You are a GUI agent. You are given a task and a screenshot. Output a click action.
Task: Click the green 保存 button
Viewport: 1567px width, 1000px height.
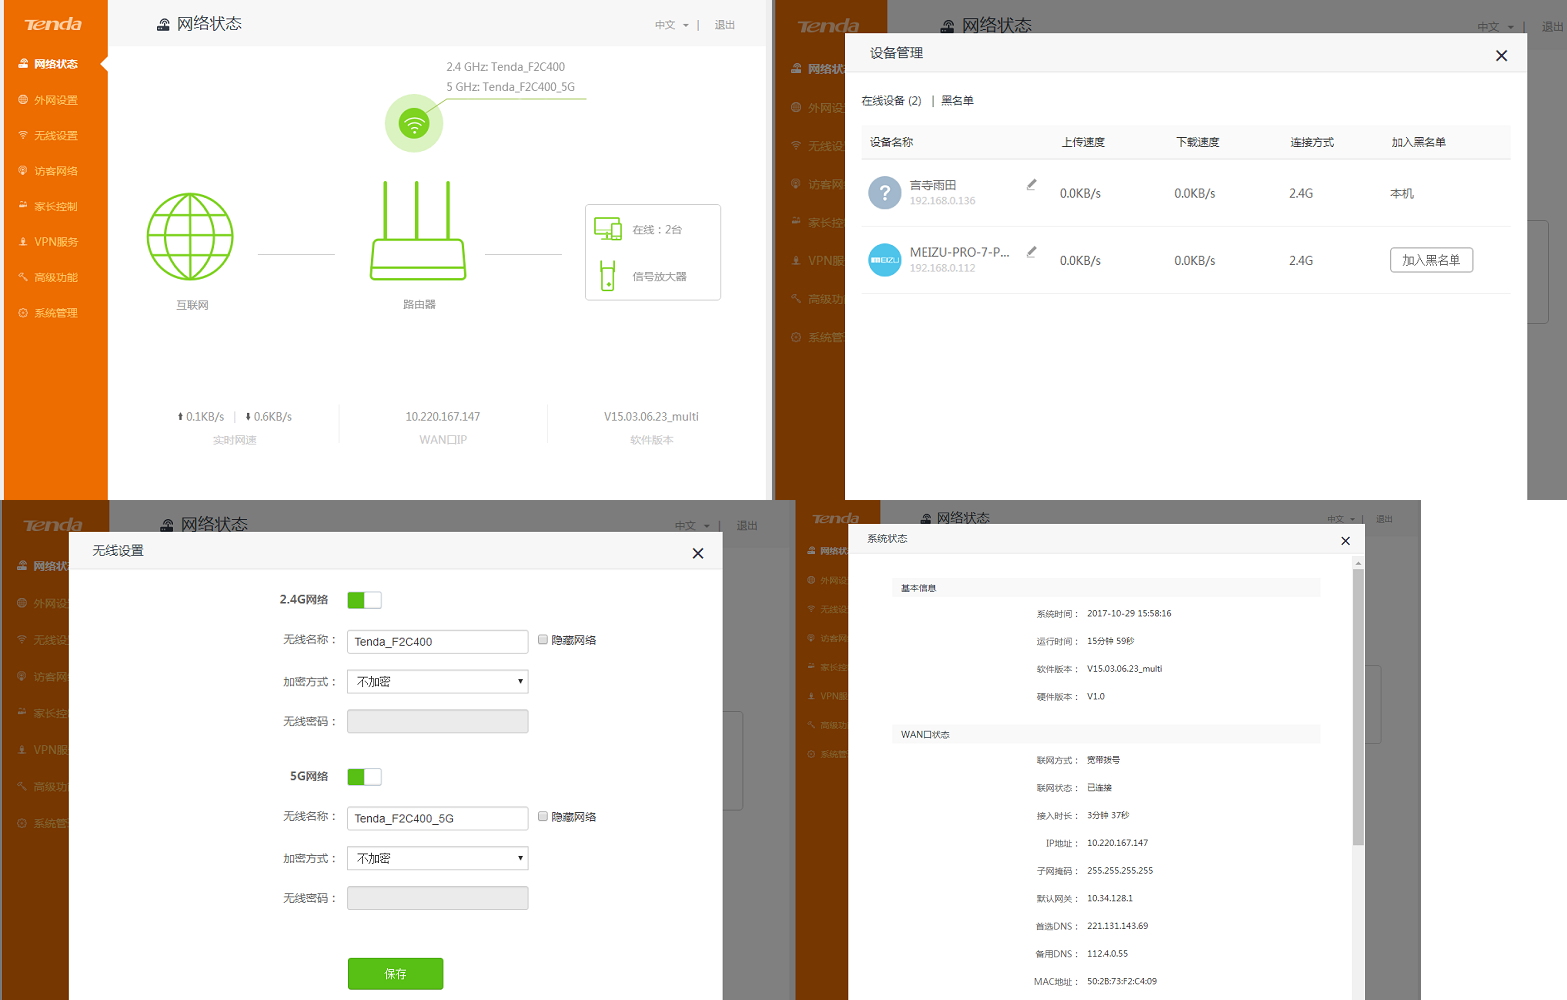(395, 974)
